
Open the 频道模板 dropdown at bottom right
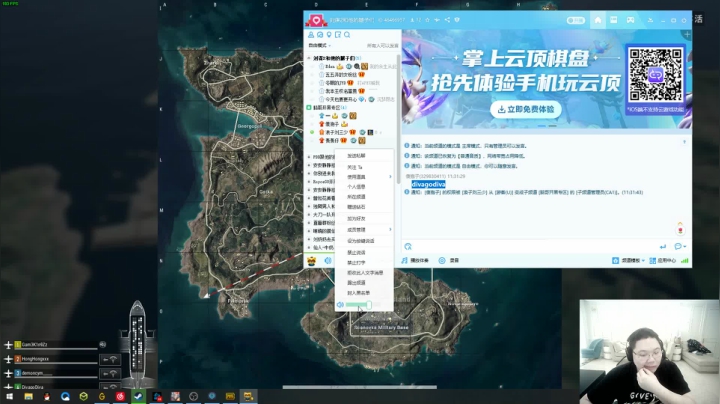coord(629,261)
